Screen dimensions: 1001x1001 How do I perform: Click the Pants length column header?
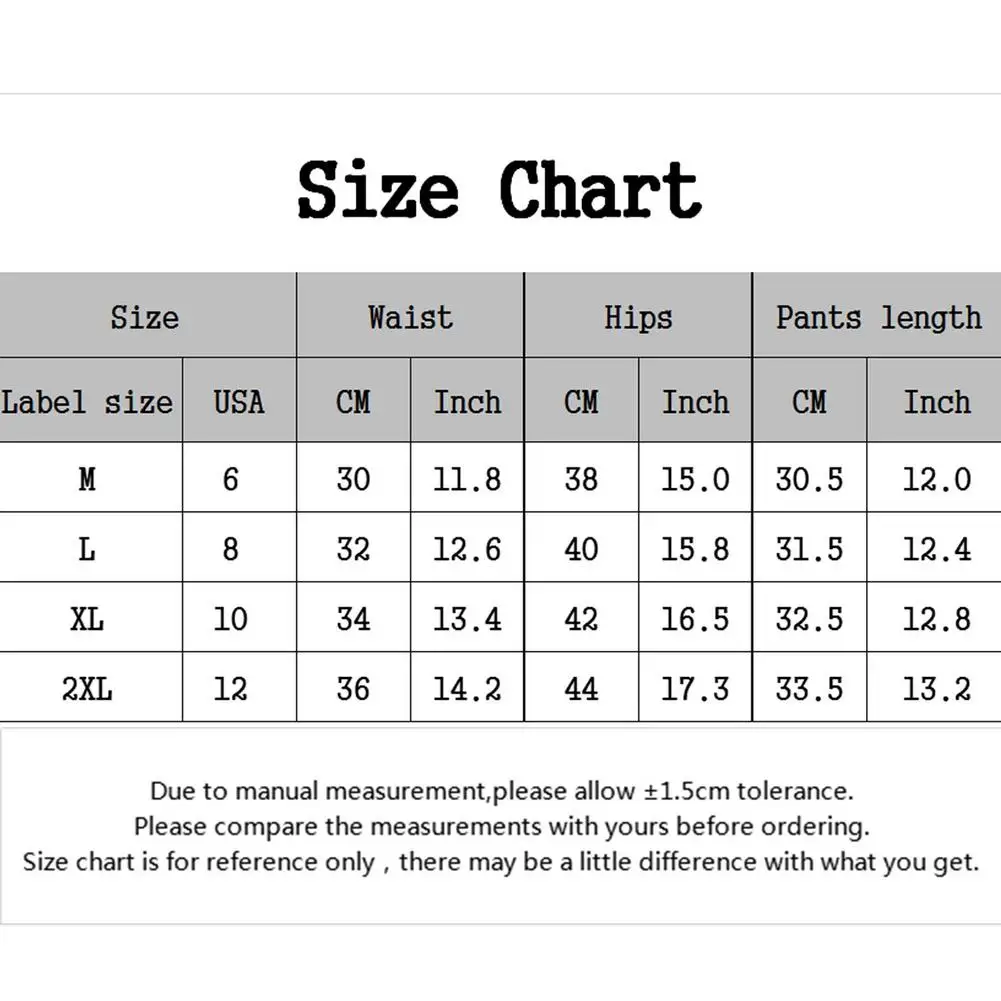(878, 317)
